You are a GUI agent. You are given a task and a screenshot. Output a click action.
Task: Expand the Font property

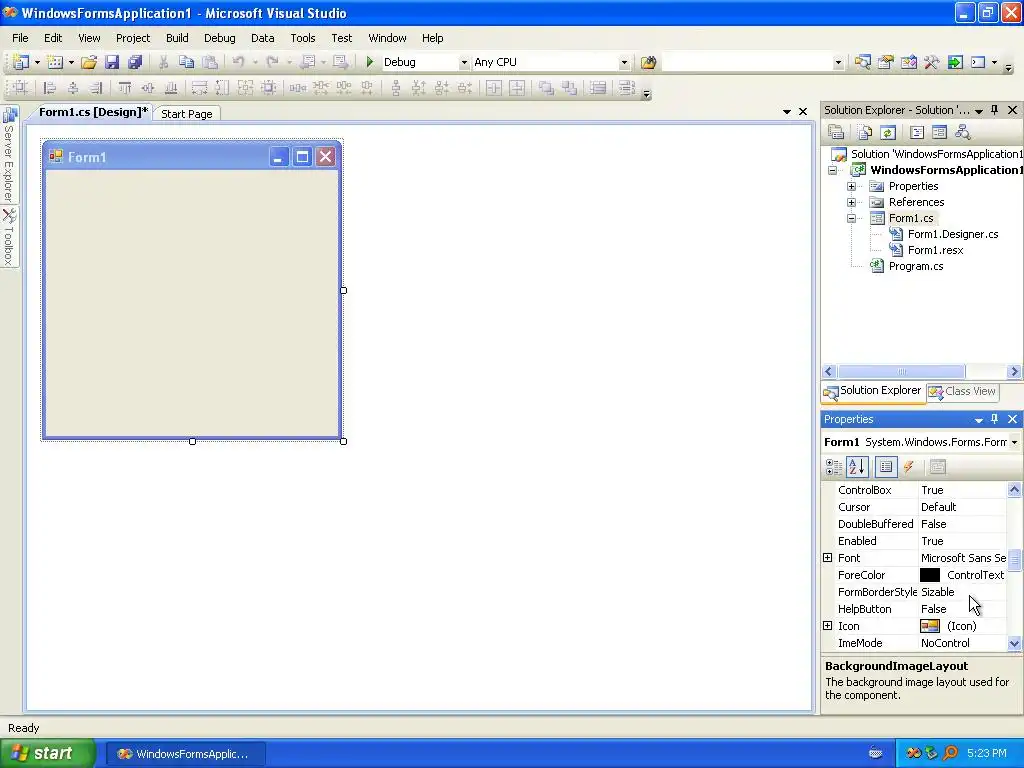point(827,558)
